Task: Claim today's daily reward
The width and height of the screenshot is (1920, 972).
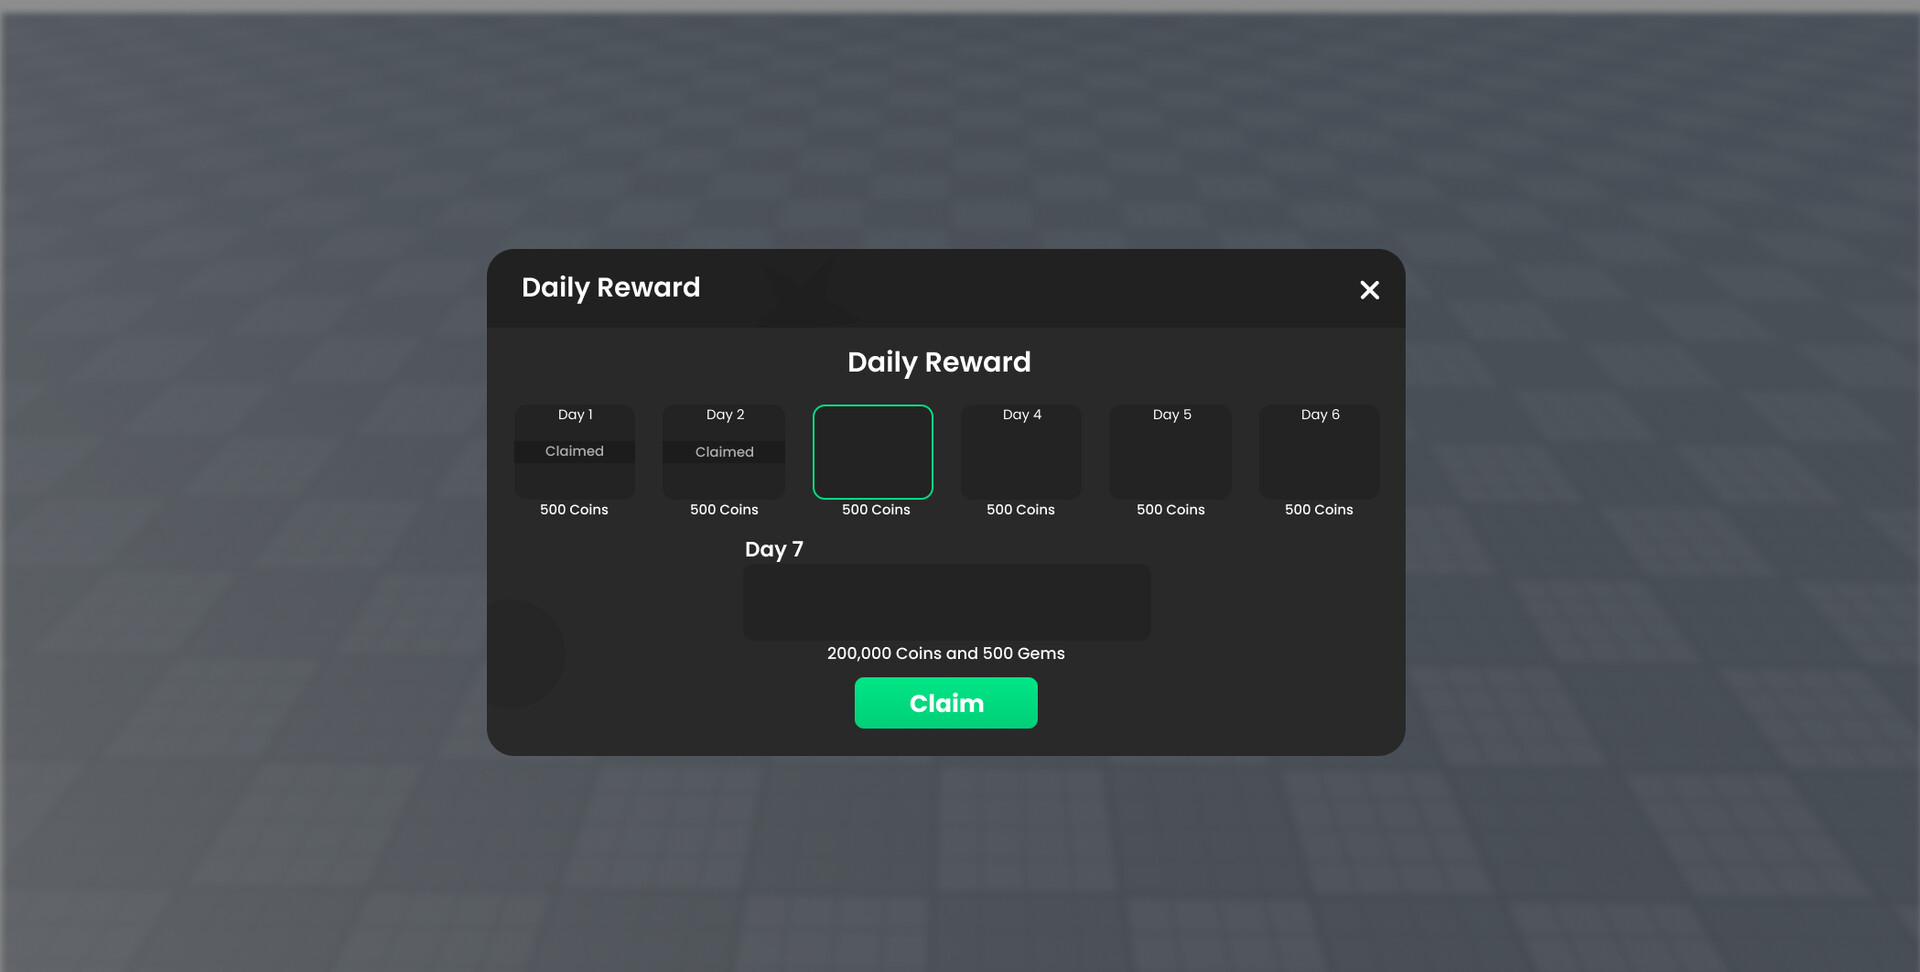Action: pyautogui.click(x=946, y=703)
